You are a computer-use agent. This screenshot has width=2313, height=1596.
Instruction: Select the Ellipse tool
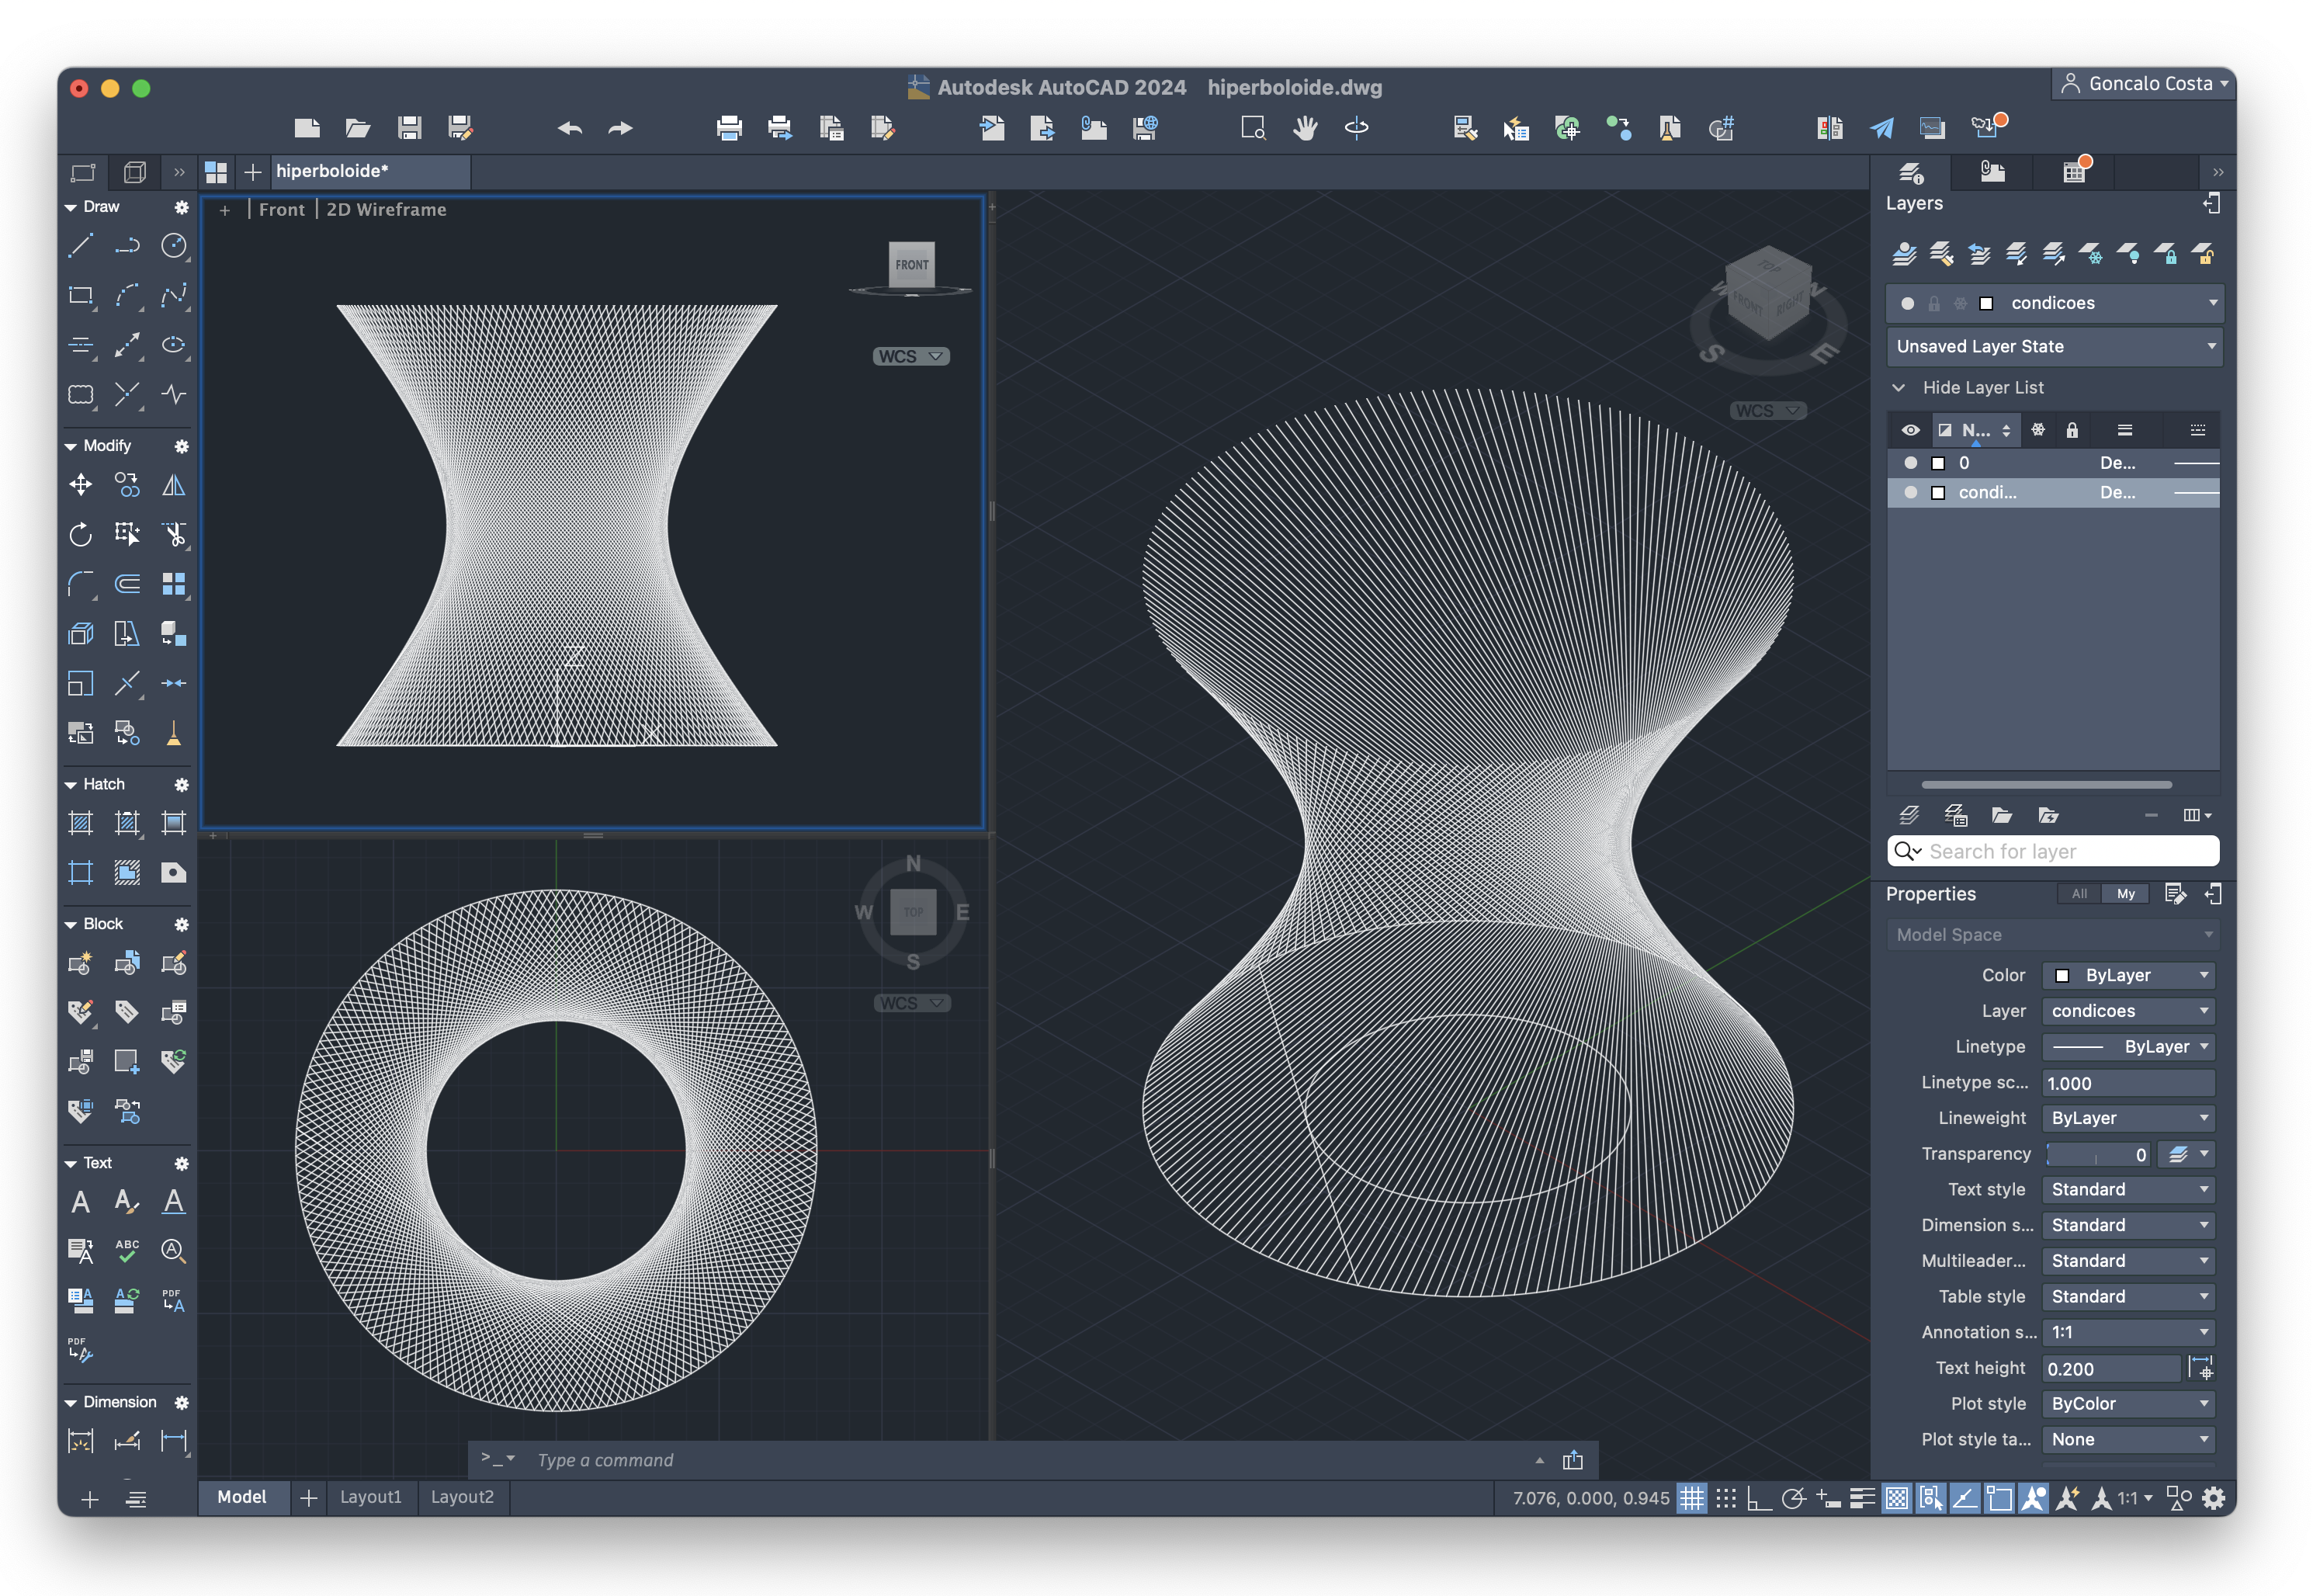click(174, 345)
